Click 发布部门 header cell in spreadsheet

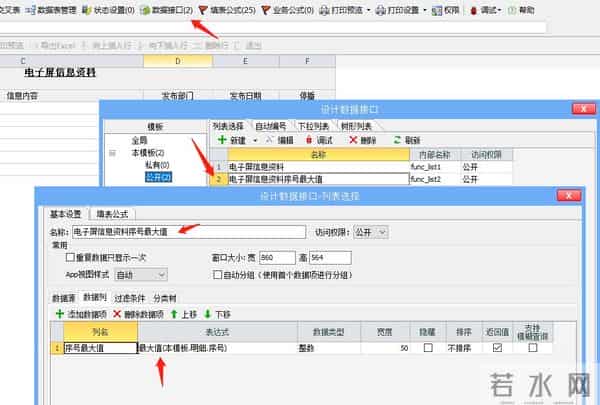point(178,96)
